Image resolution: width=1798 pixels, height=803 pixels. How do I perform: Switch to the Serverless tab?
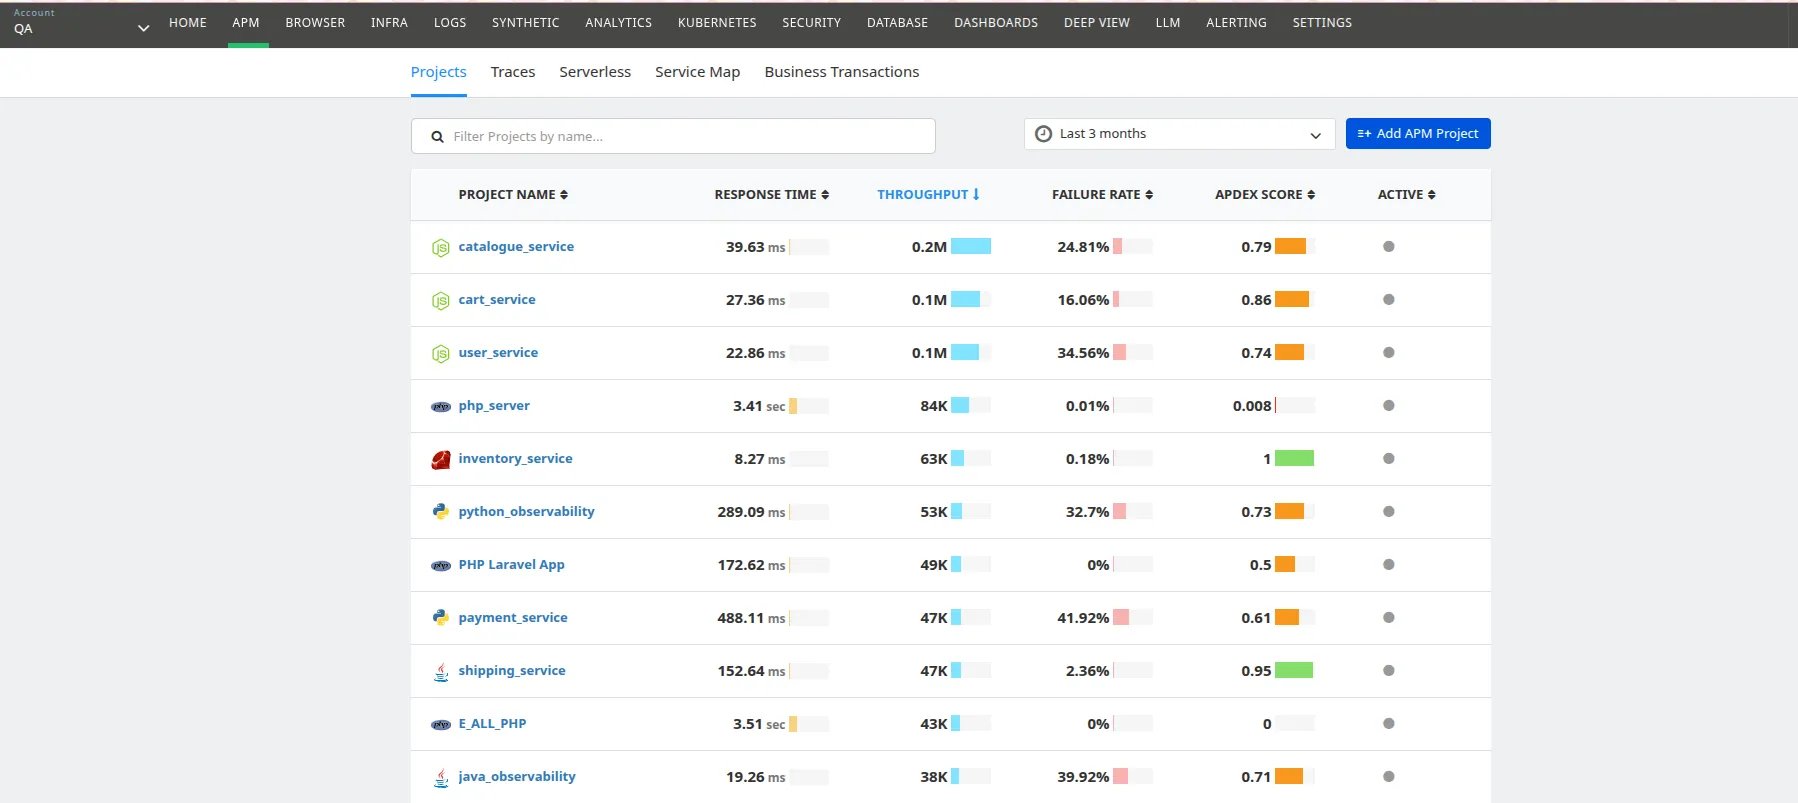pos(595,72)
